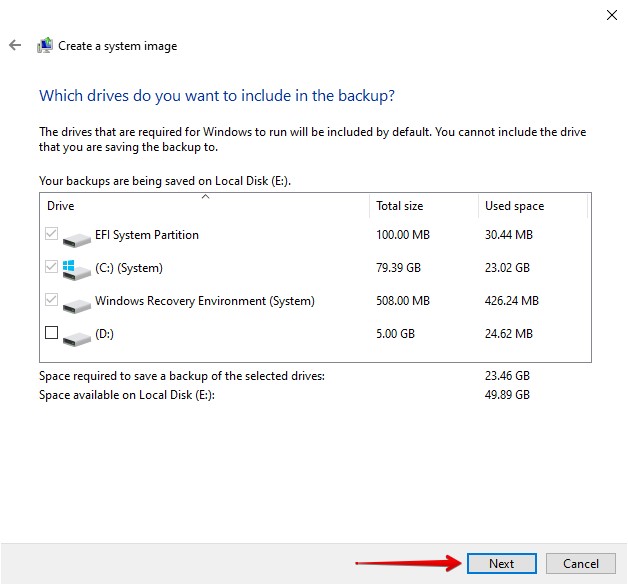This screenshot has width=628, height=584.
Task: Click the 23.46 GB required space value
Action: [507, 376]
